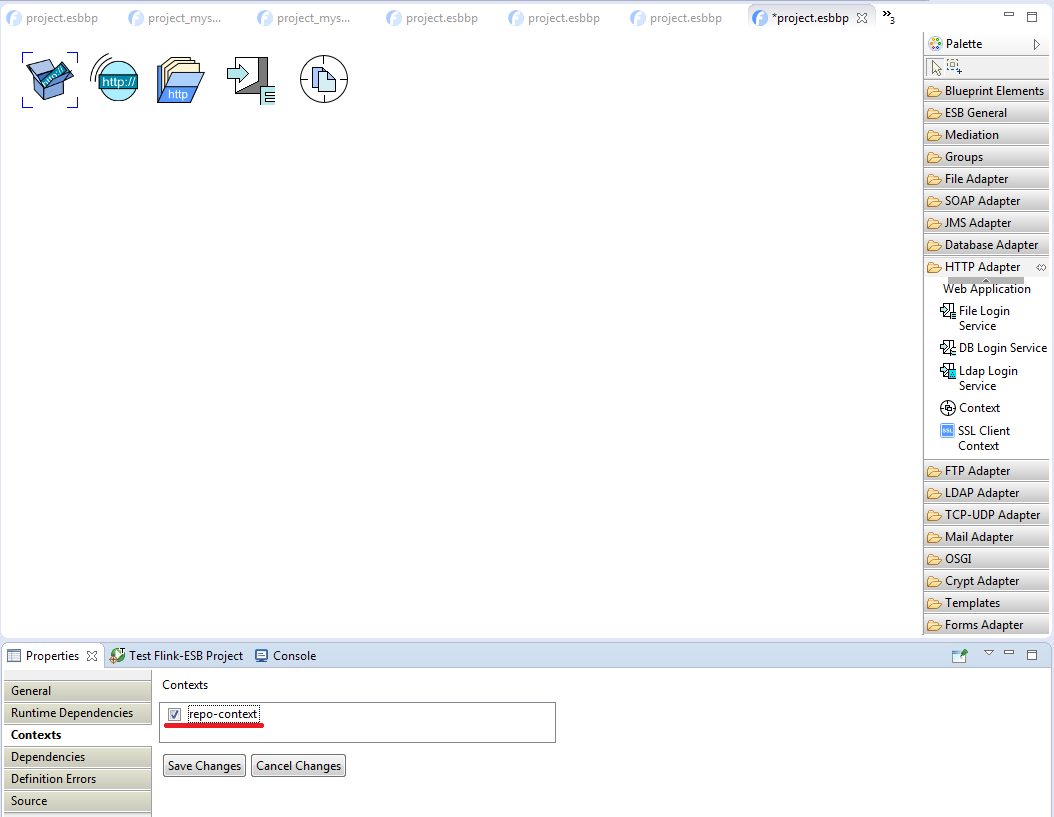Uncheck the repo-context checkbox
Image resolution: width=1054 pixels, height=817 pixels.
point(175,714)
